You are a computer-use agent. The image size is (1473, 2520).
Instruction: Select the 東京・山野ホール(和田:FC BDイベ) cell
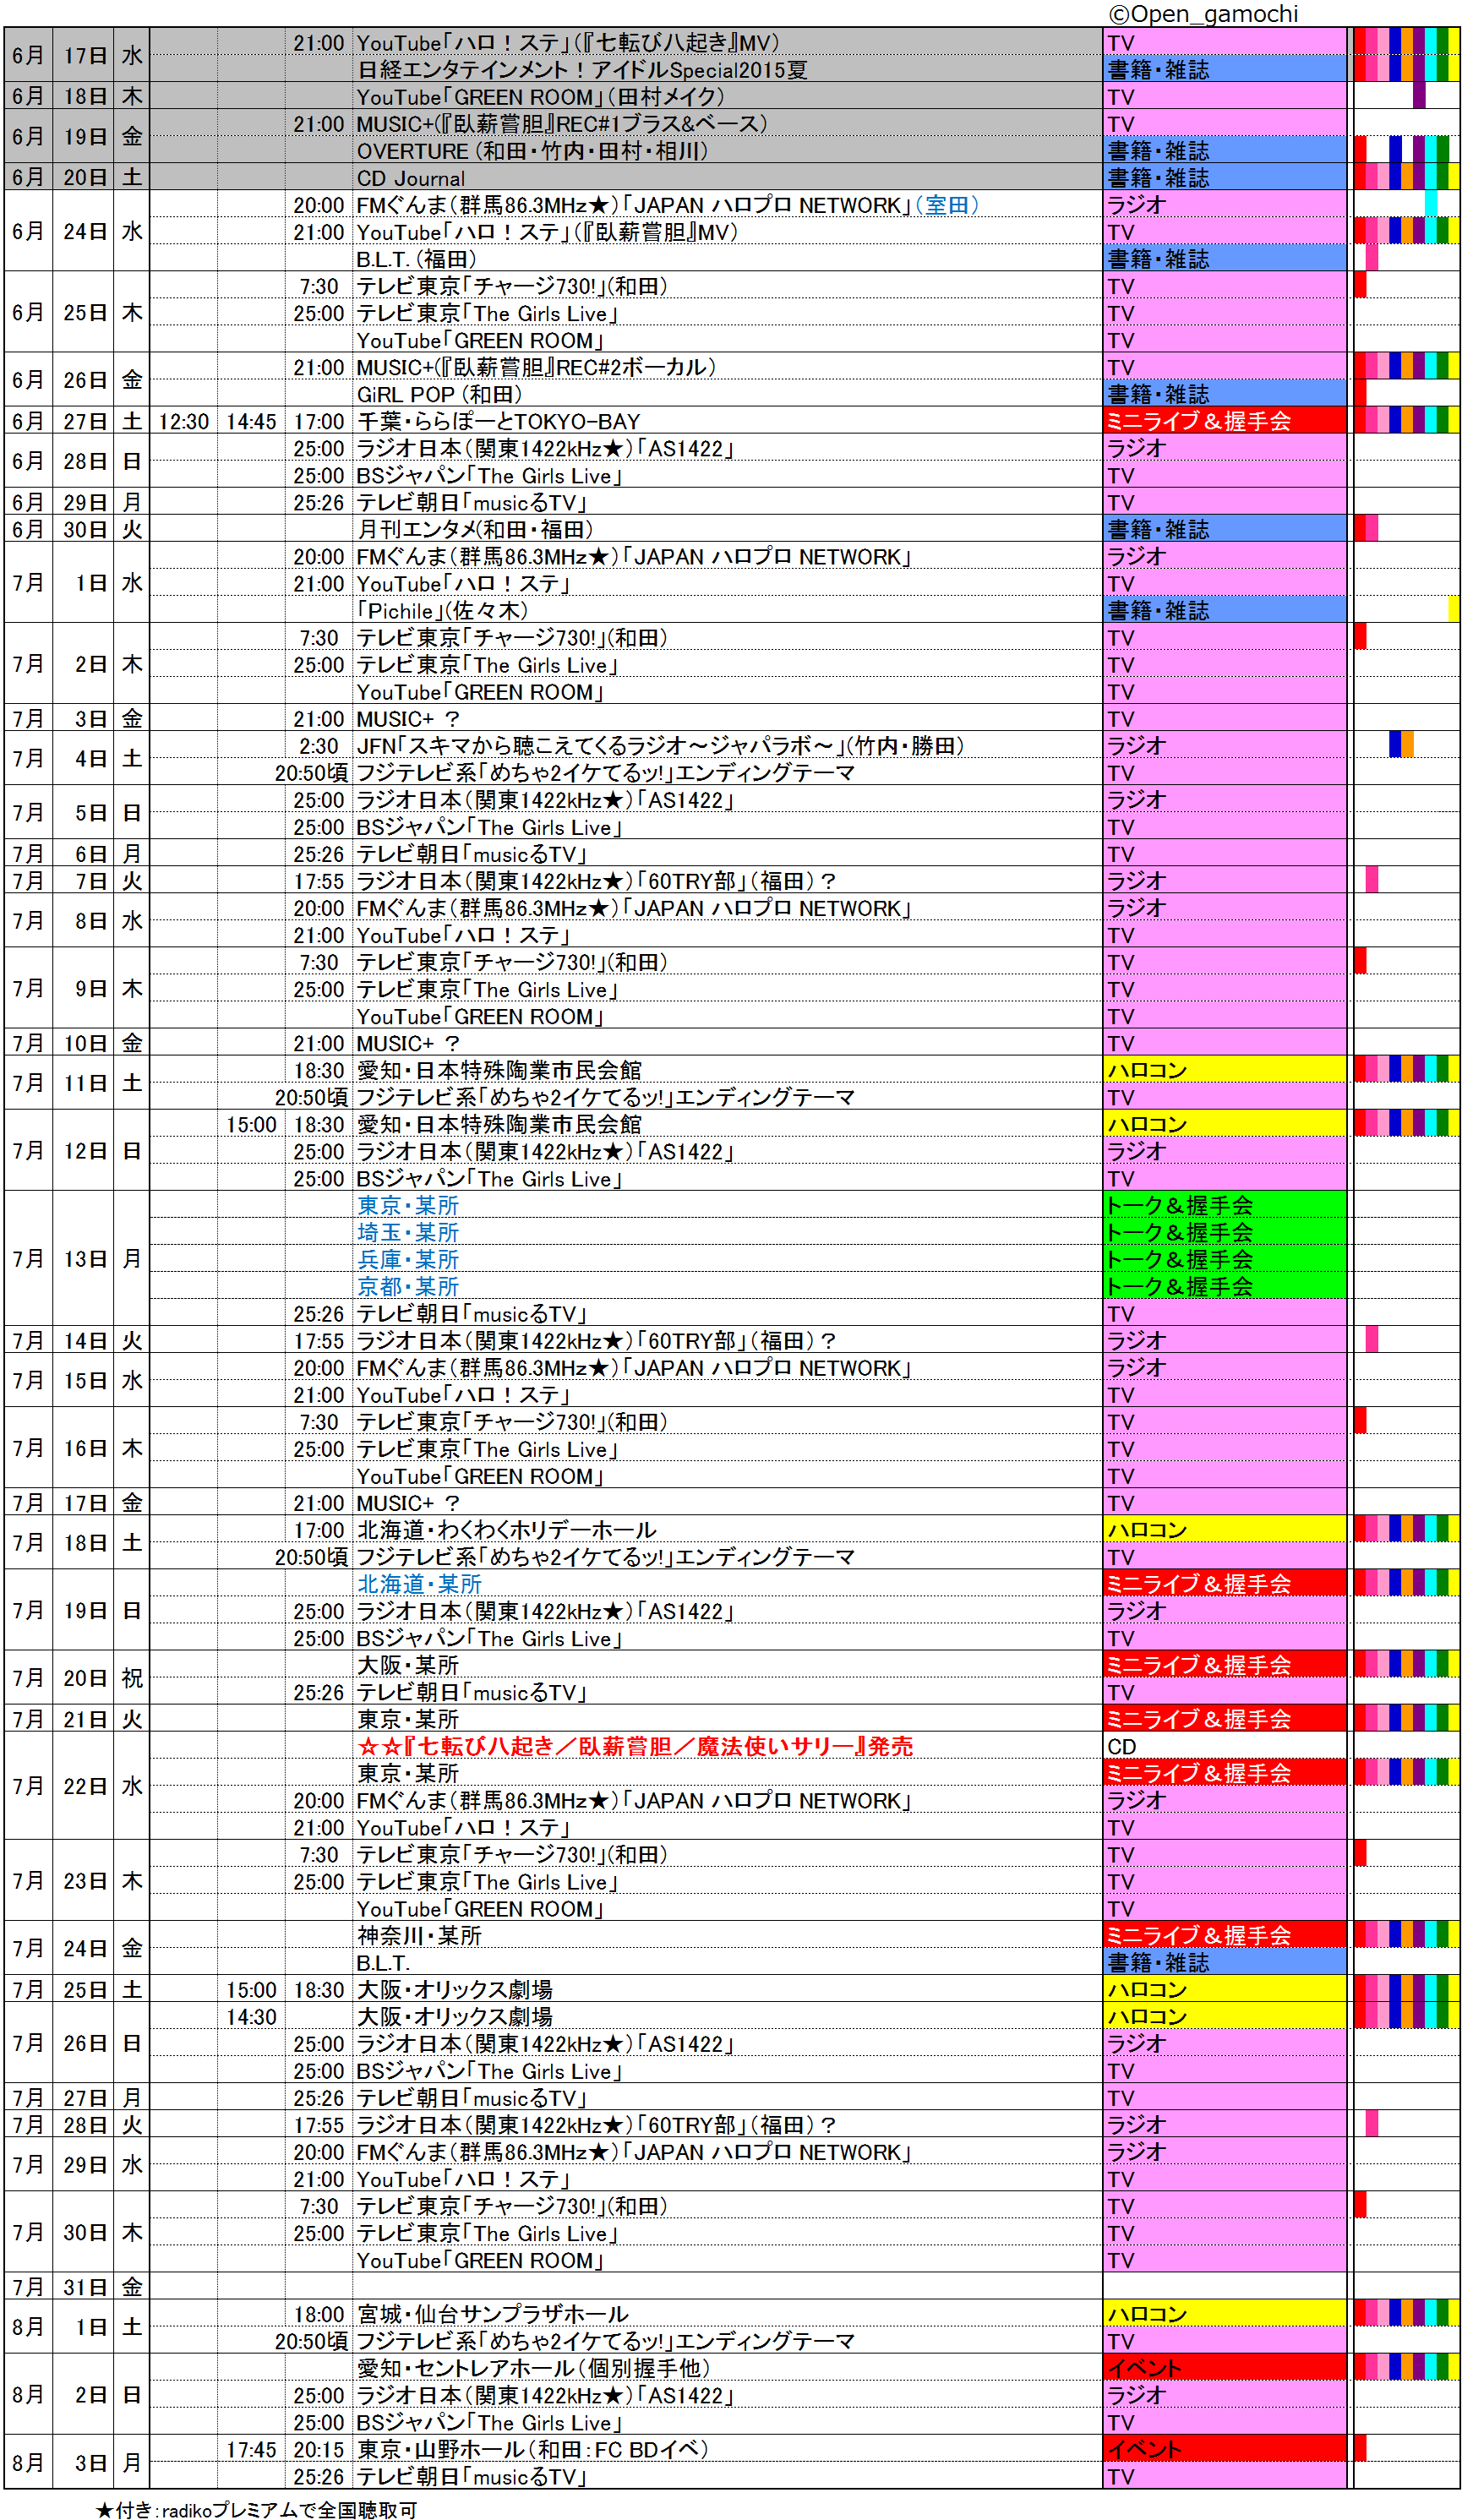coord(728,2449)
